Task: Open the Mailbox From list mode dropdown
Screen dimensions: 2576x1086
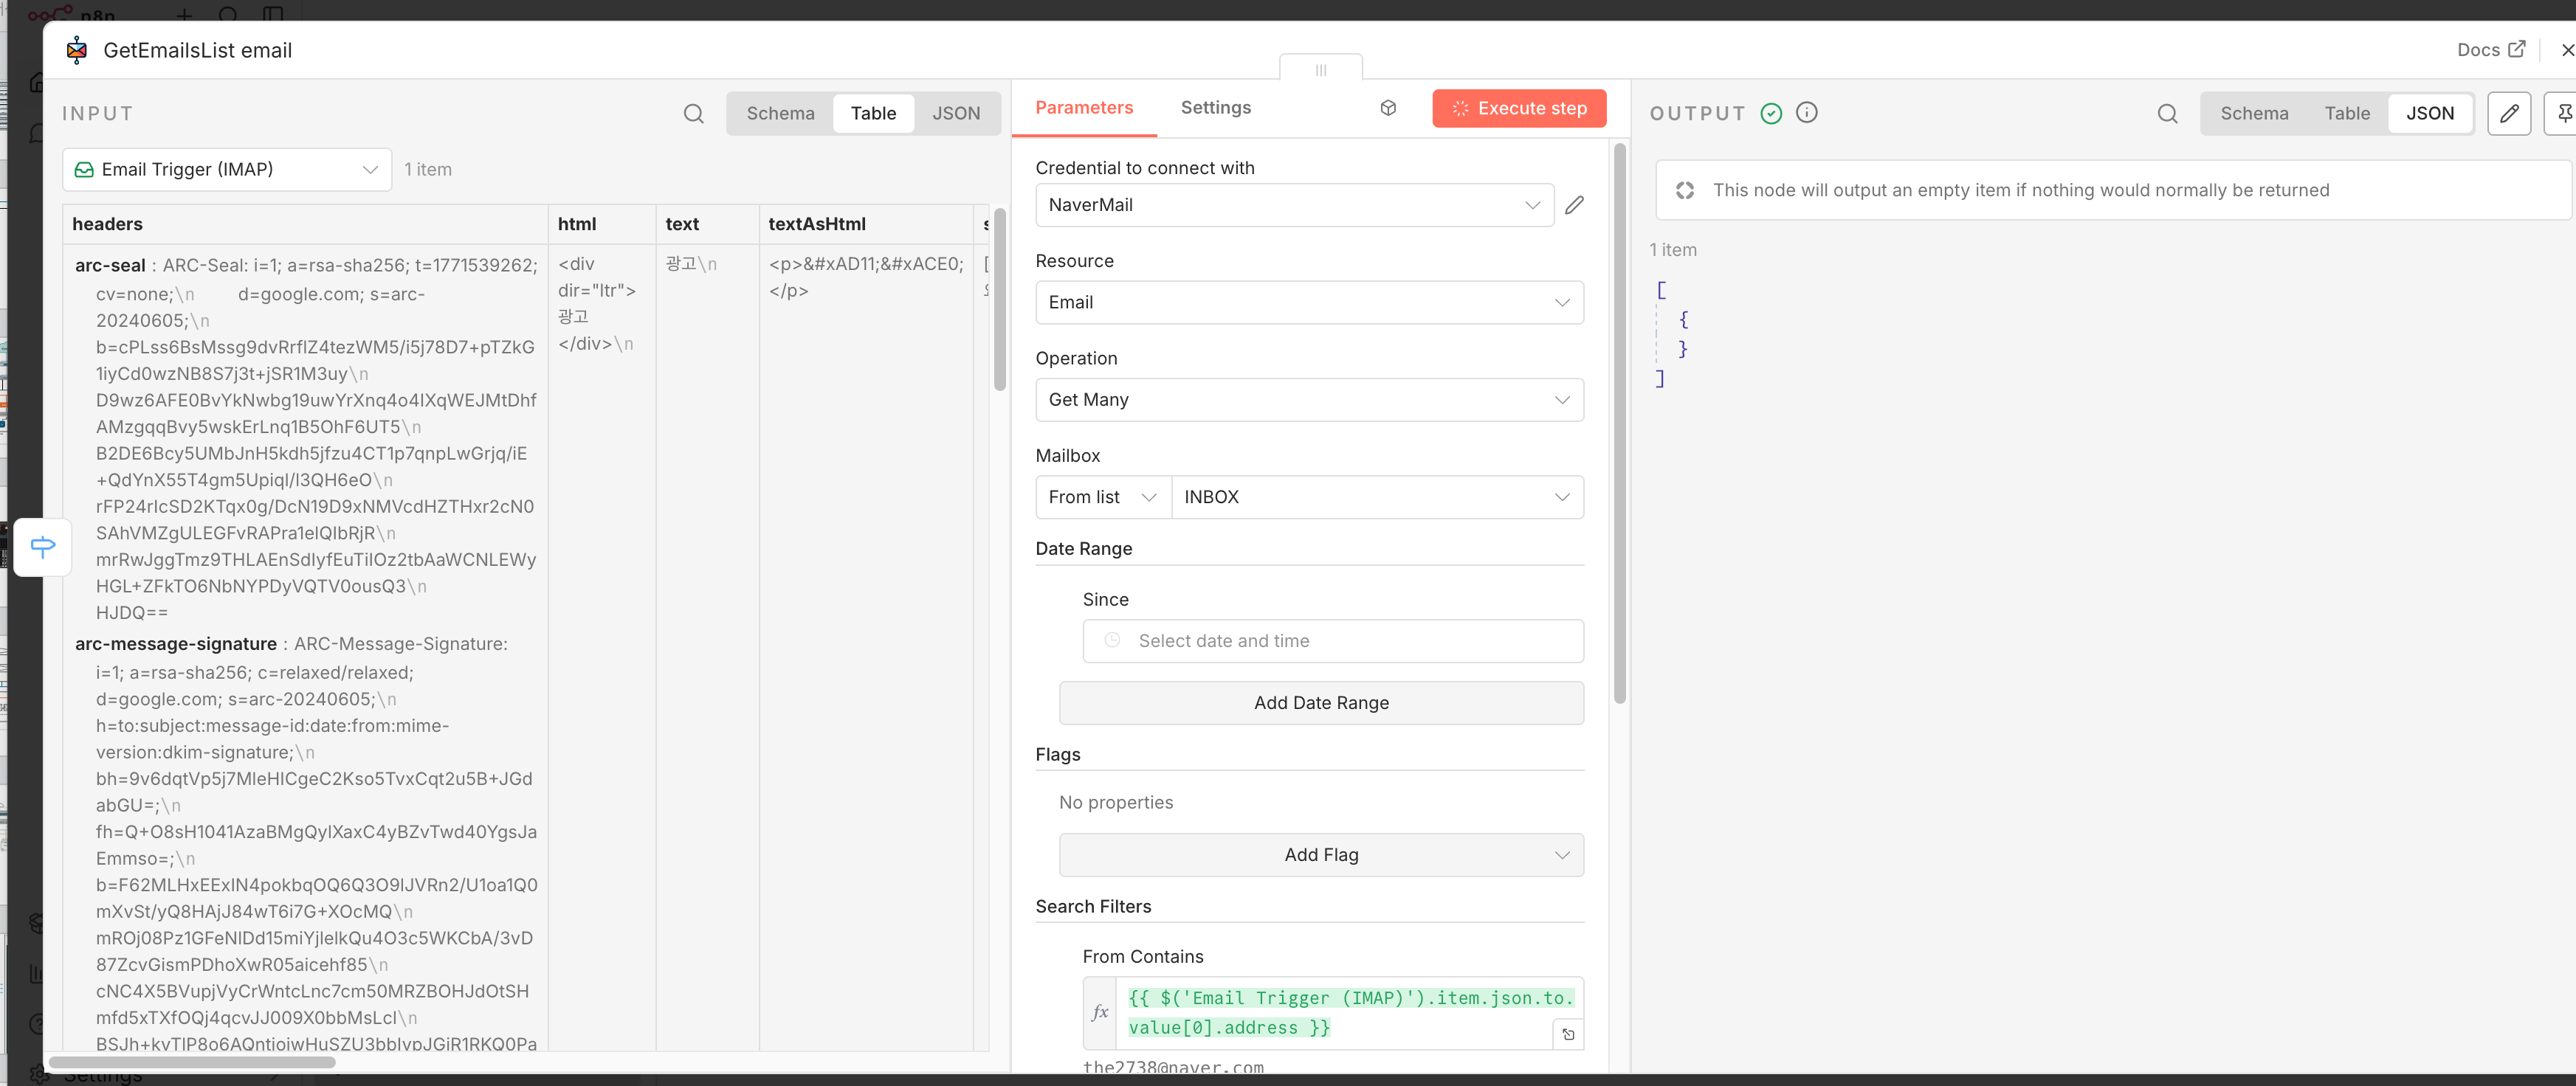Action: (x=1102, y=497)
